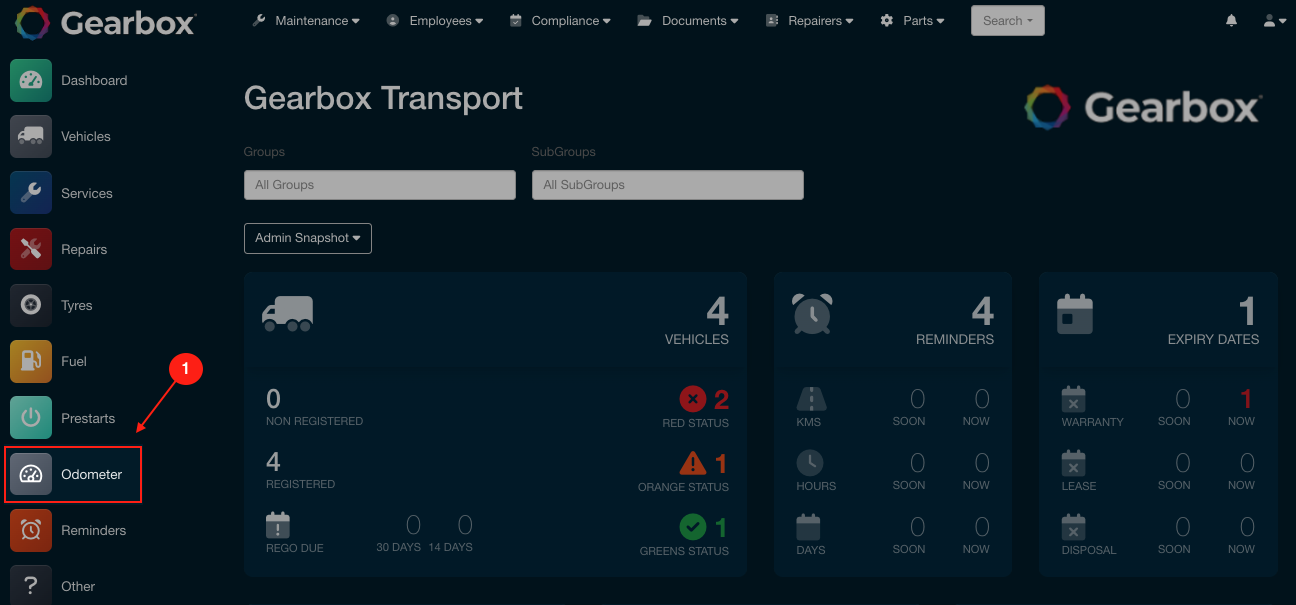Click the large Gearbox logo at top-right

point(1143,107)
